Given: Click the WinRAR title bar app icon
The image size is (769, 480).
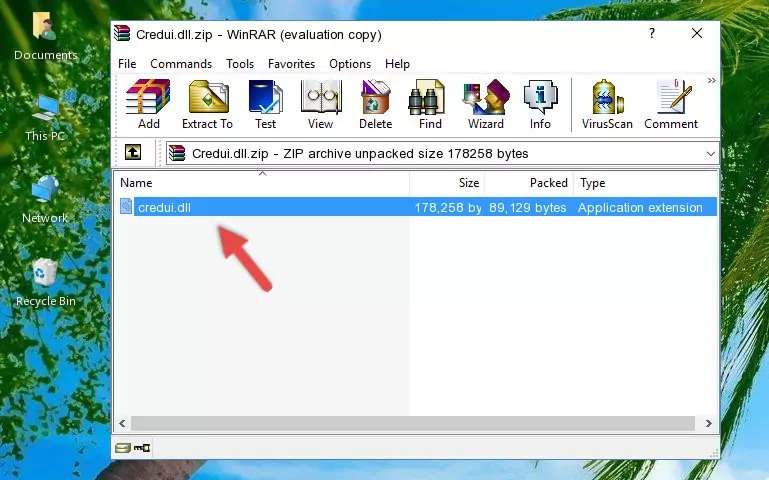Looking at the screenshot, I should [122, 33].
